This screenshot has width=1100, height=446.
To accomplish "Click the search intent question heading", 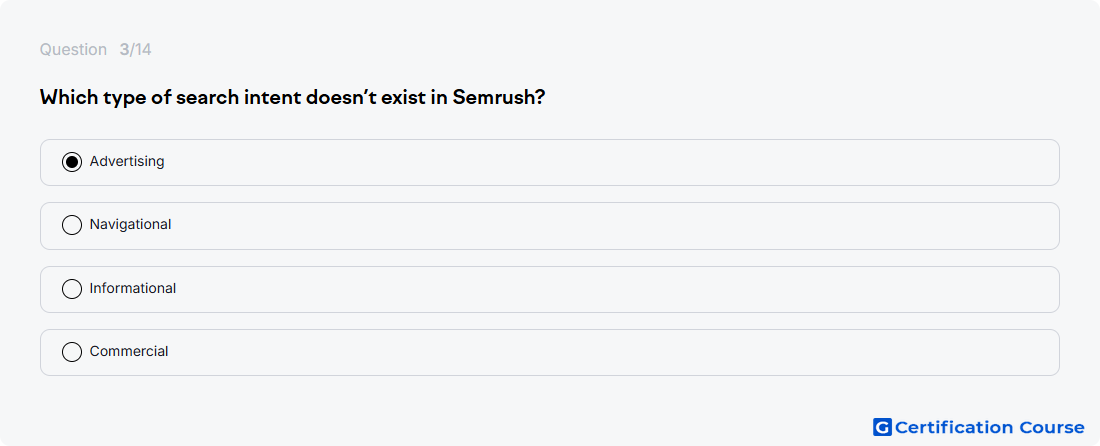I will tap(293, 97).
